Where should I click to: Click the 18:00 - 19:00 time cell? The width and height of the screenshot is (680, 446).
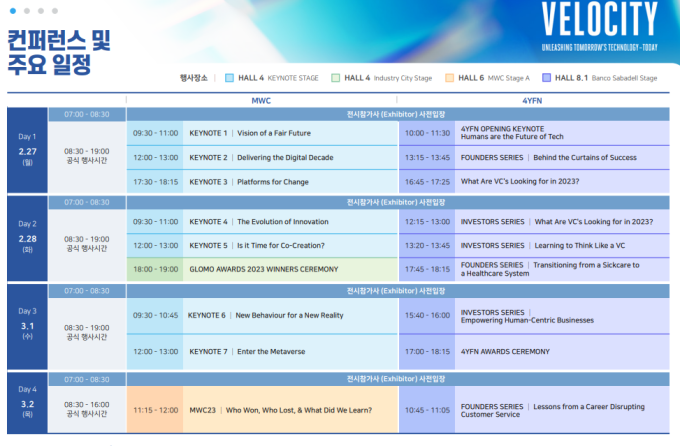tap(155, 269)
